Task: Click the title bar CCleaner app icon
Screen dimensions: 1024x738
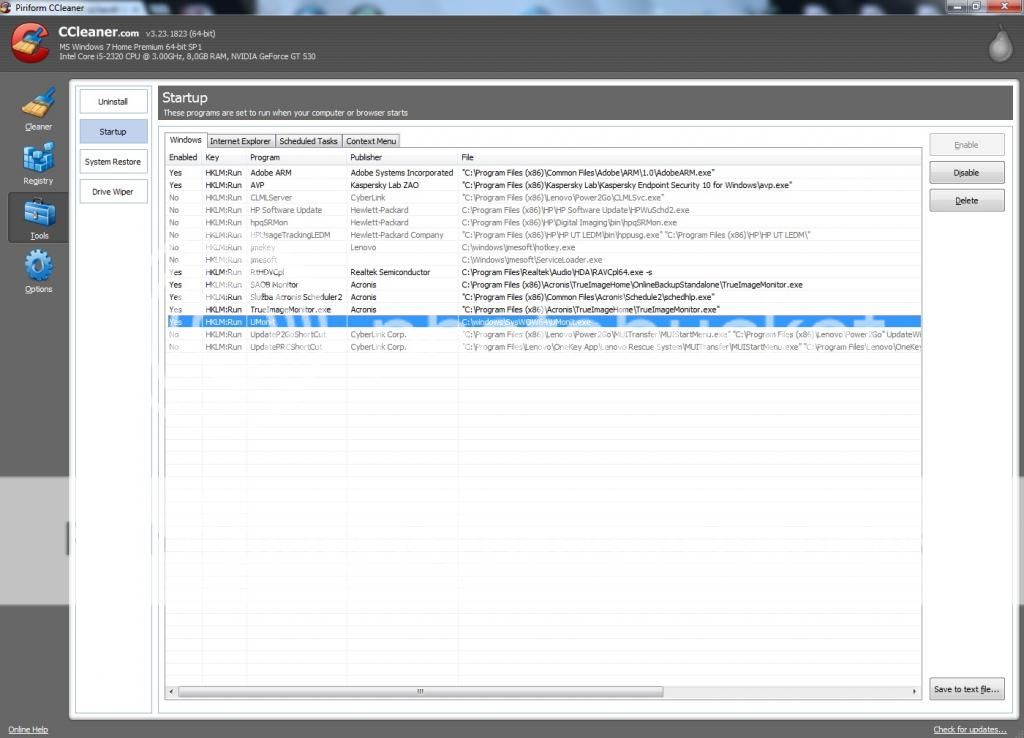Action: 6,7
